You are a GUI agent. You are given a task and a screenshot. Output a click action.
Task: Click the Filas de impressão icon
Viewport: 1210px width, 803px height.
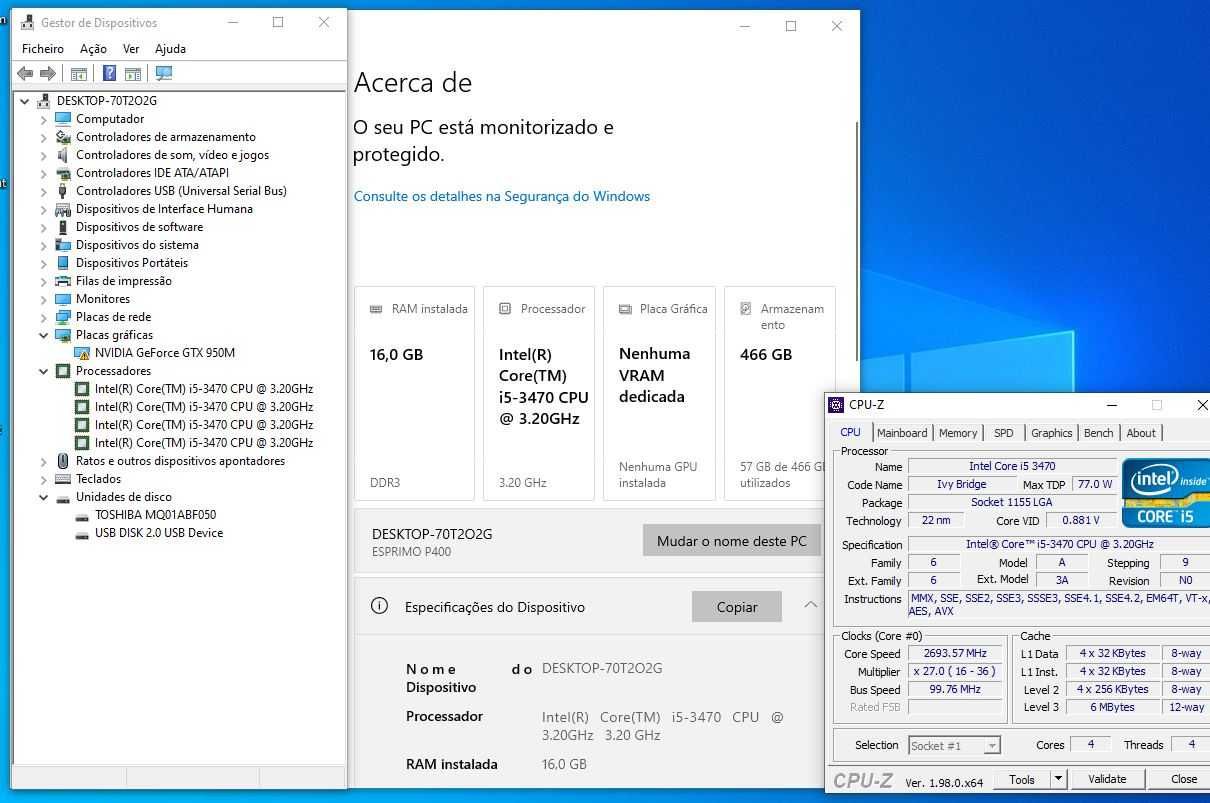pyautogui.click(x=63, y=281)
